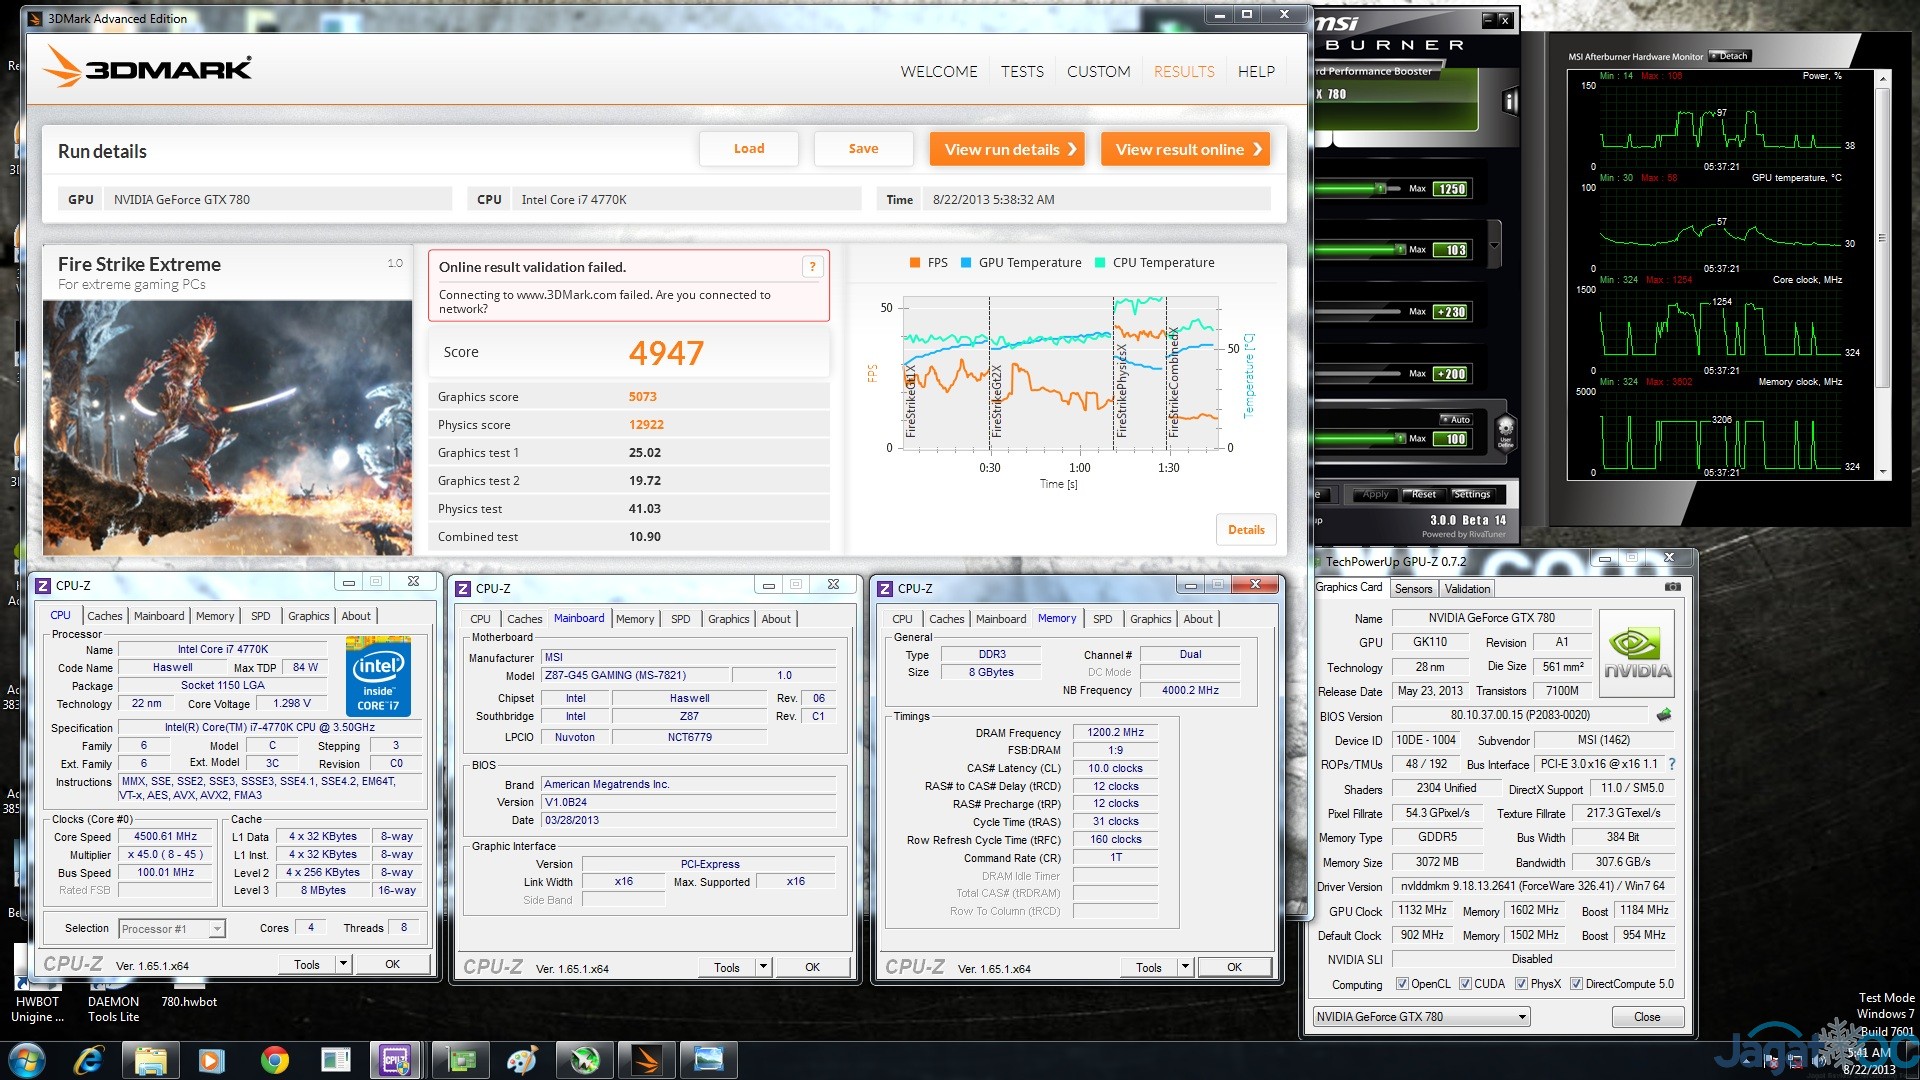Click the +230 core clock value field
Viewport: 1920px width, 1080px height.
(1450, 312)
